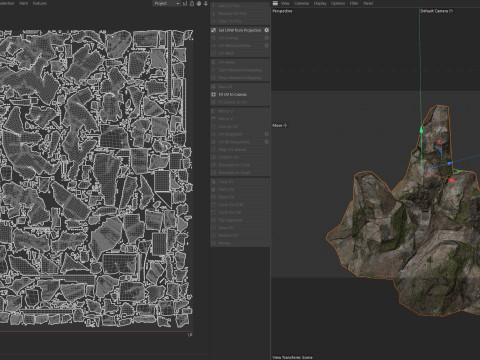Click the round globe icon in texture toolbar
This screenshot has height=360, width=480.
199,3
